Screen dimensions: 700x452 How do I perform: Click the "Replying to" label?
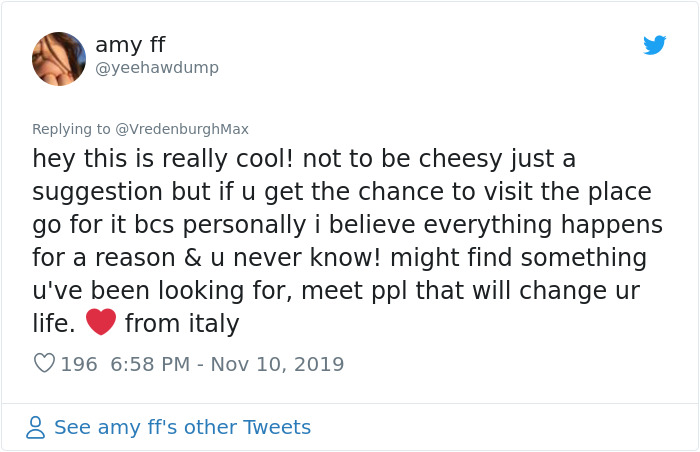coord(72,129)
